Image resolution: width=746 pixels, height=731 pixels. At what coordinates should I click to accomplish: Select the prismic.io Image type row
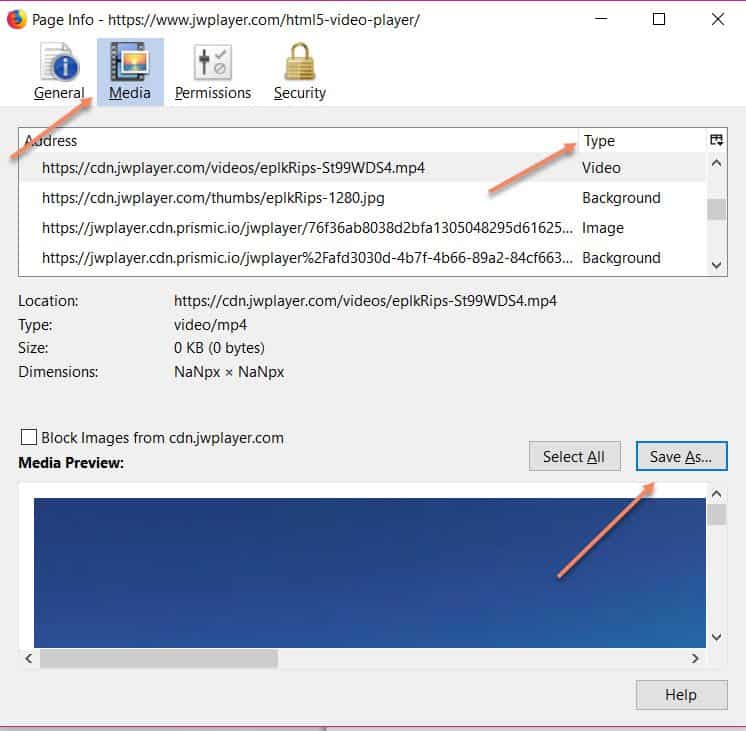coord(300,228)
